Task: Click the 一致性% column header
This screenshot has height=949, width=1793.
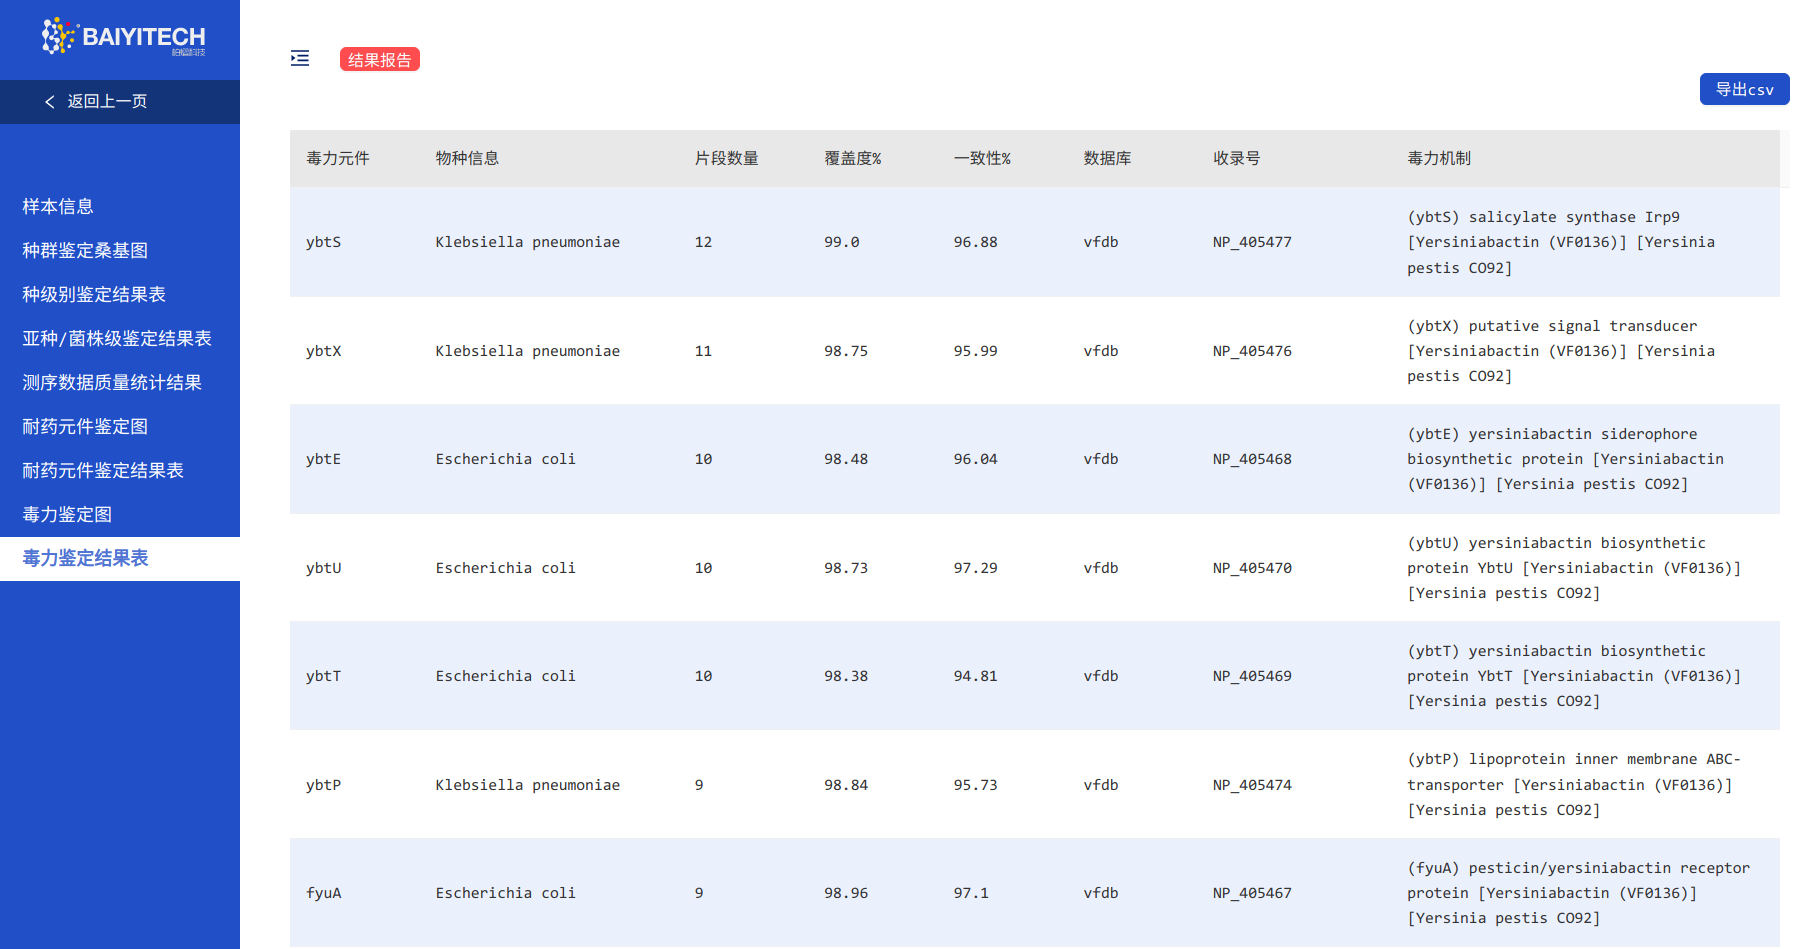Action: pos(982,158)
